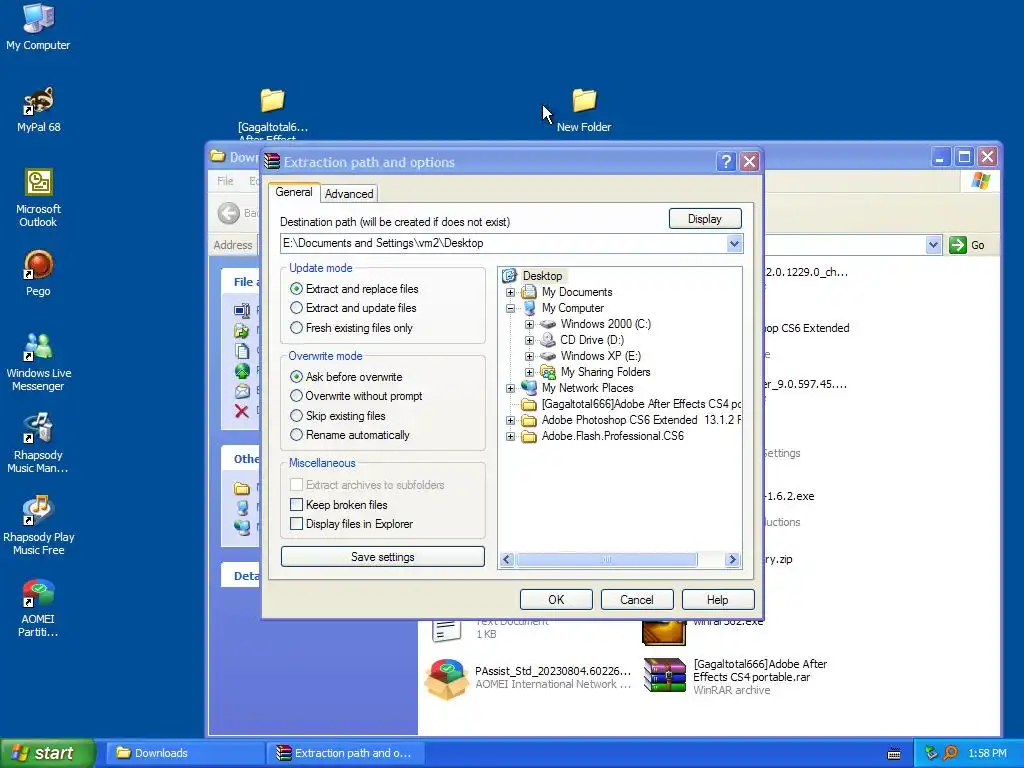Screen dimensions: 1024x768
Task: Click the Start button
Action: [48, 753]
